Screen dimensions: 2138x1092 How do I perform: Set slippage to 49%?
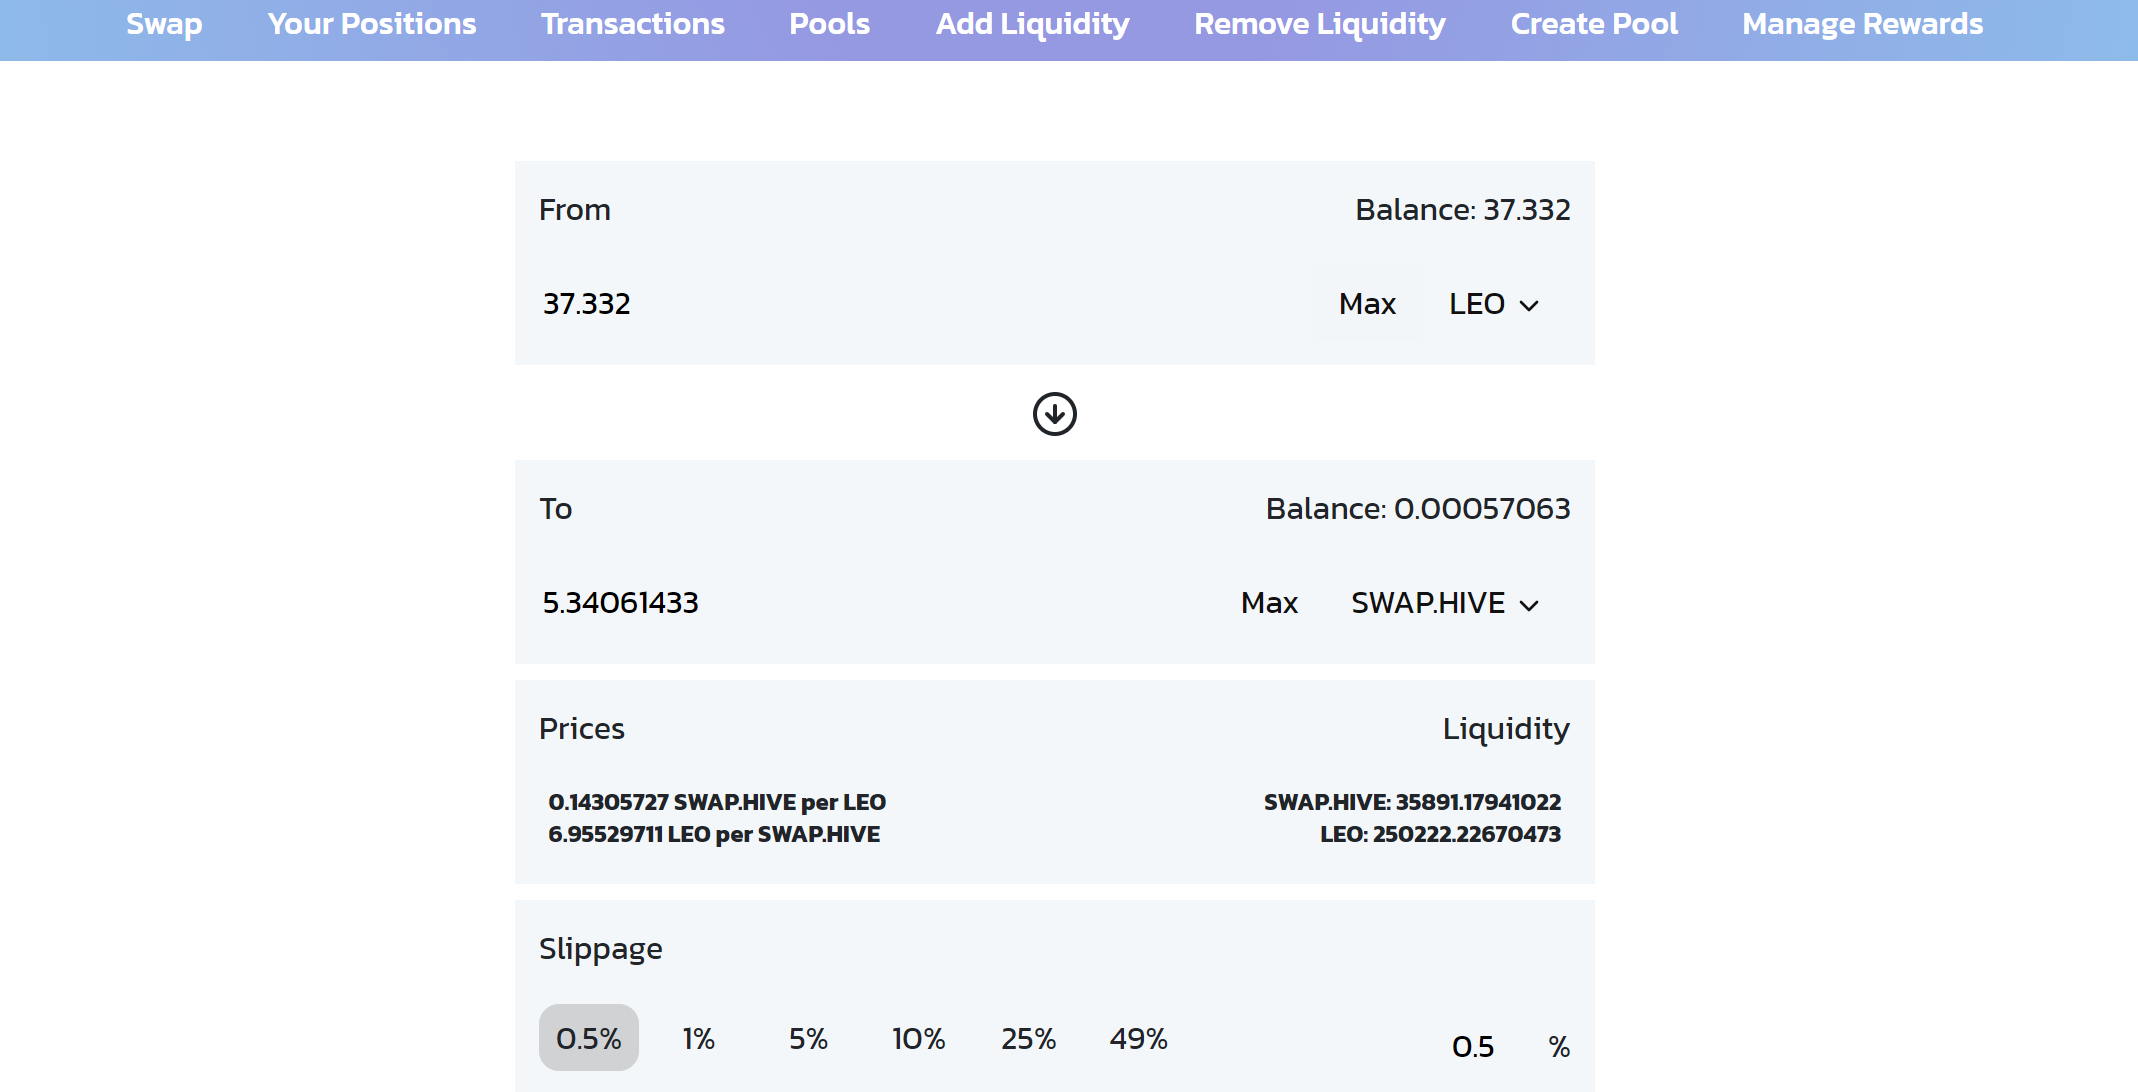coord(1138,1038)
